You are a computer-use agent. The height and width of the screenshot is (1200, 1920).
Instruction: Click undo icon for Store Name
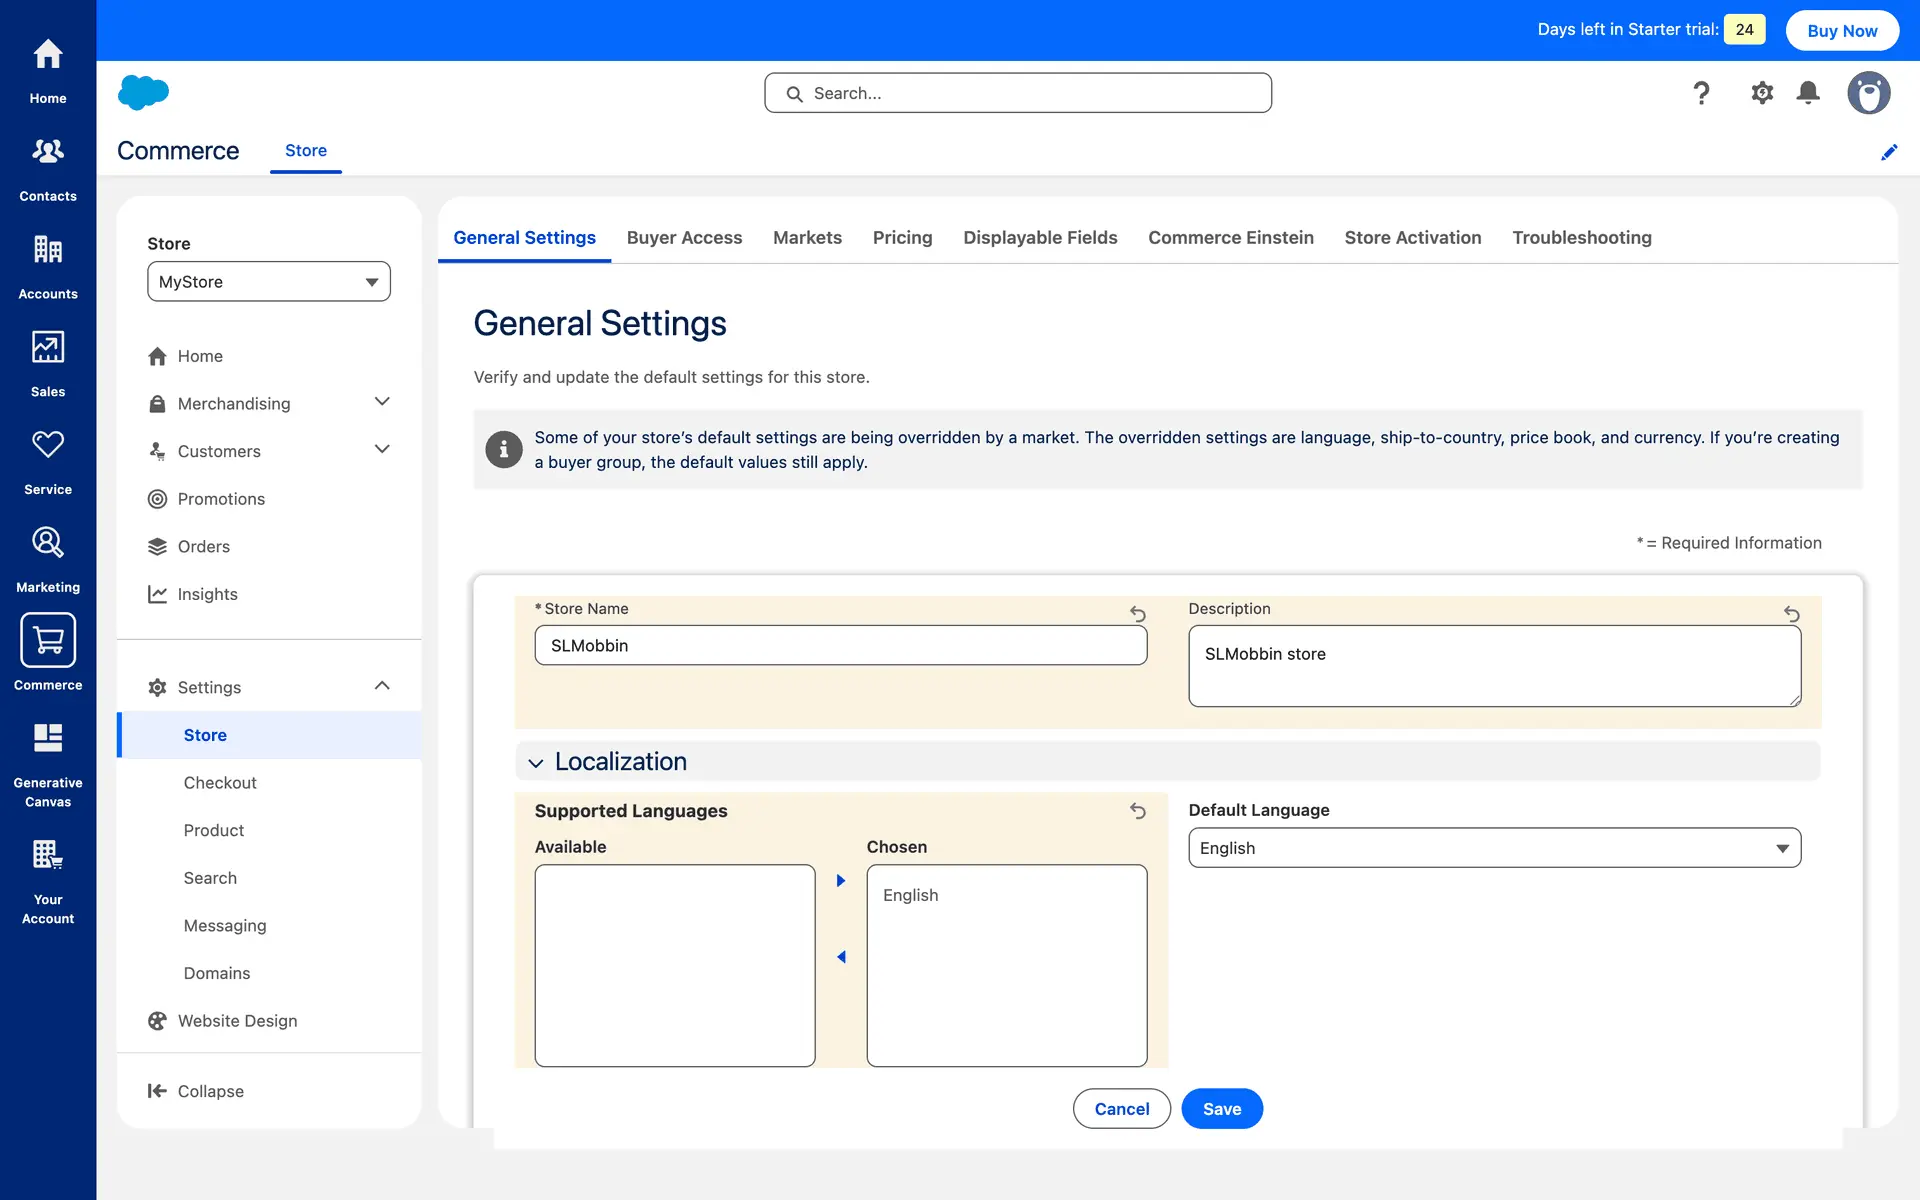point(1138,613)
